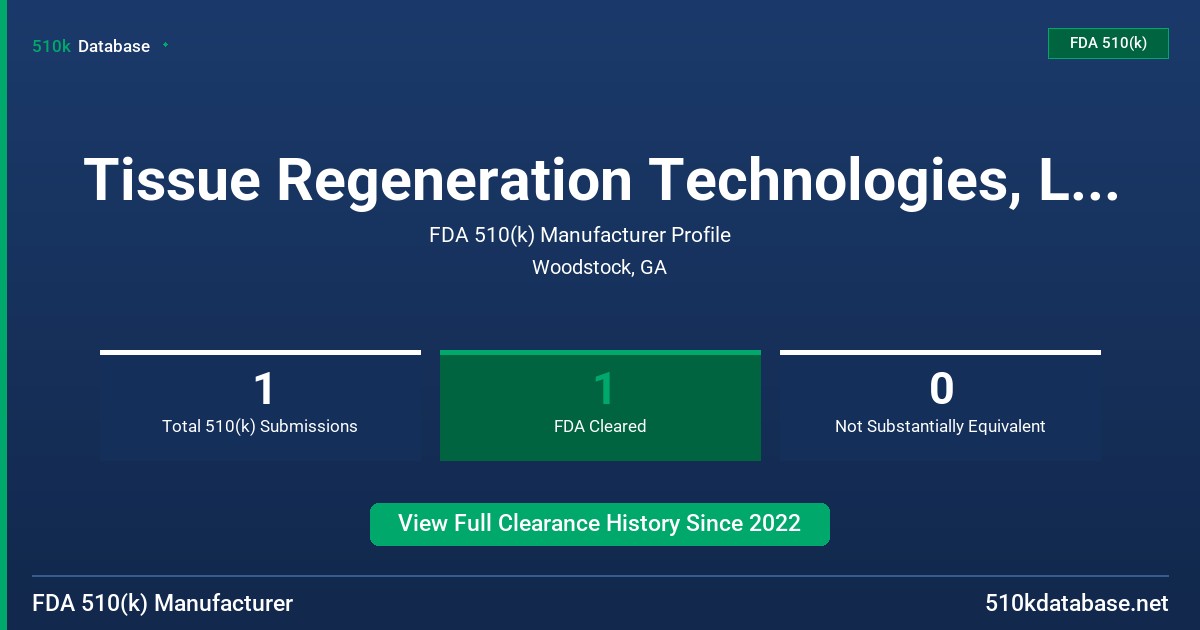Viewport: 1200px width, 630px height.
Task: Click the 510kdatabase.net footer link
Action: [x=1076, y=604]
